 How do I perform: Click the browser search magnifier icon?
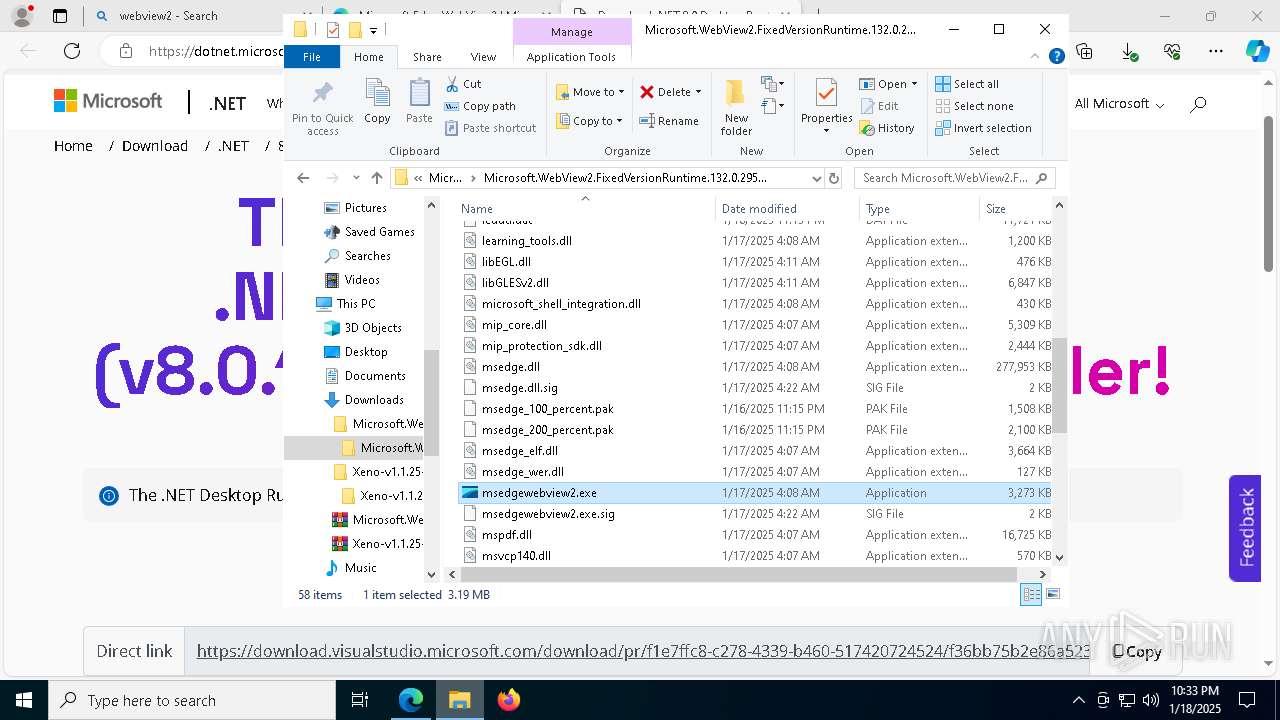(1198, 104)
